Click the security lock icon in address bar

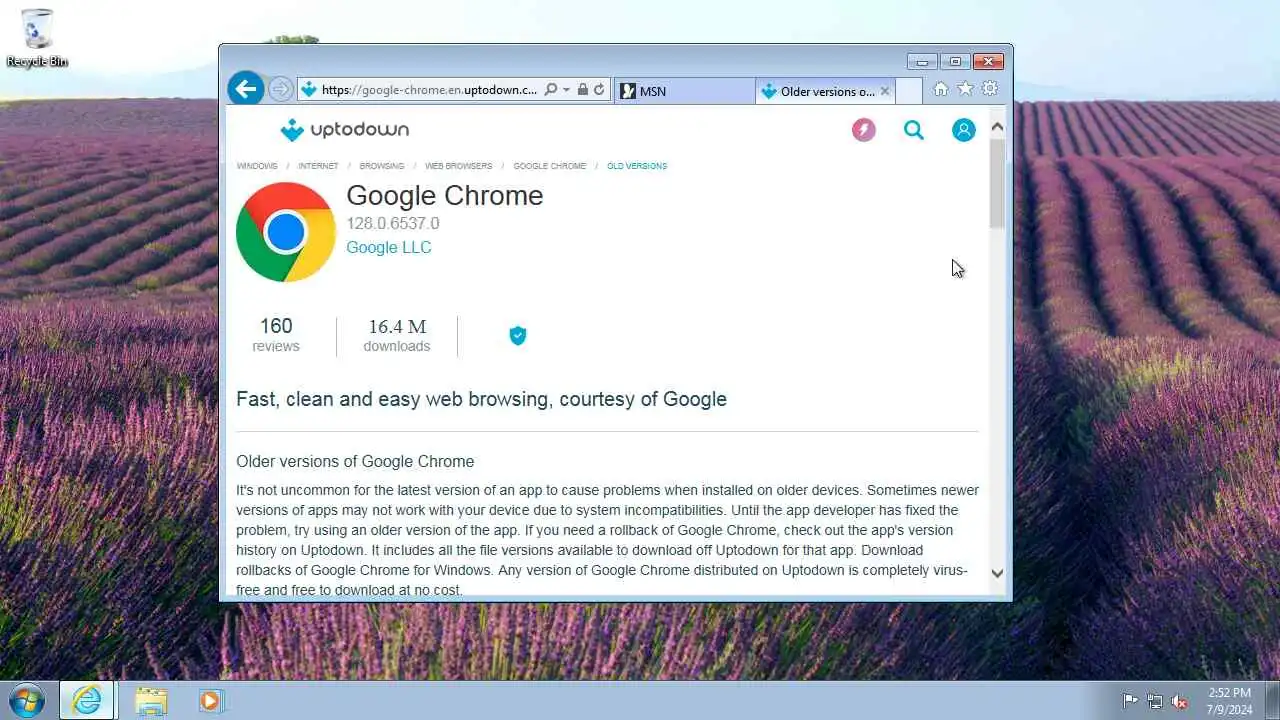(x=583, y=90)
